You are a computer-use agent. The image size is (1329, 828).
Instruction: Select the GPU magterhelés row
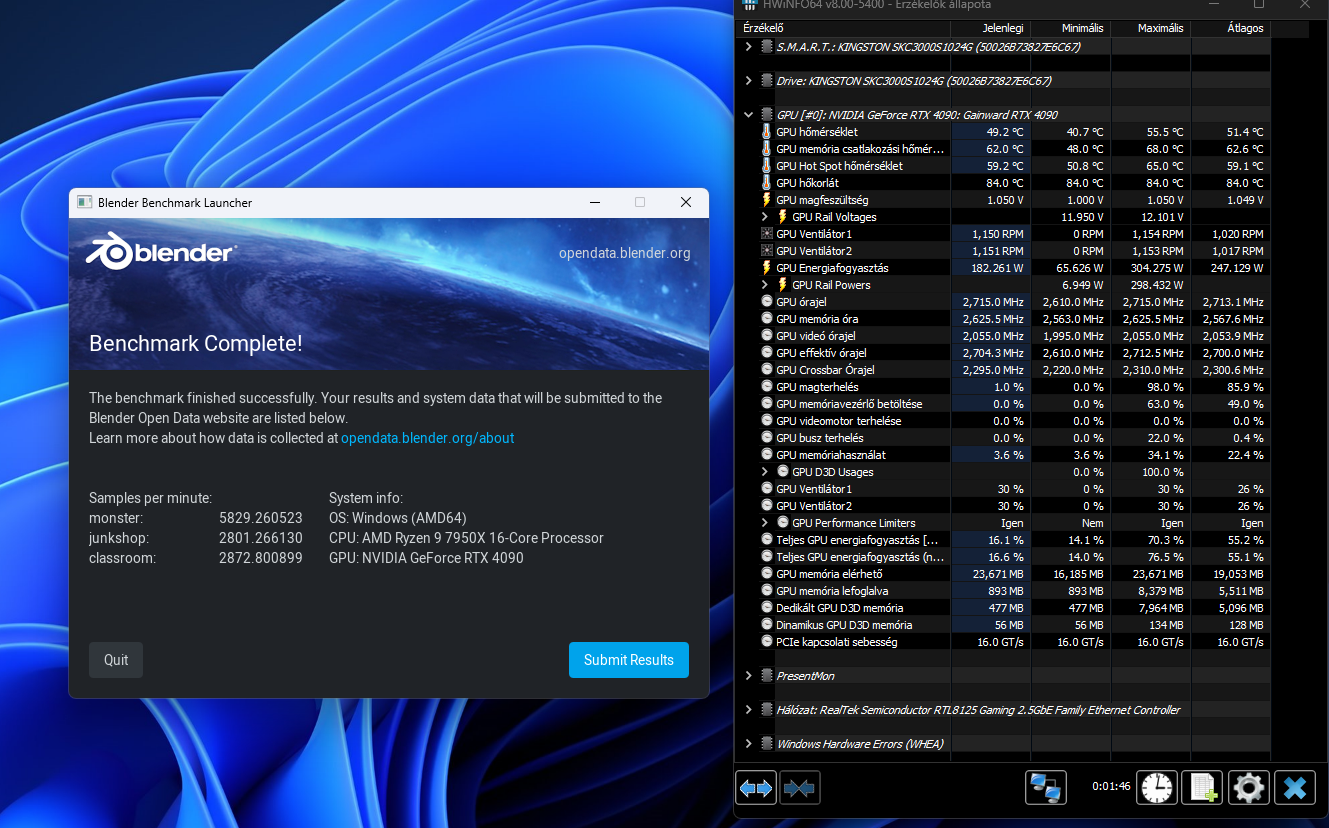(1004, 387)
